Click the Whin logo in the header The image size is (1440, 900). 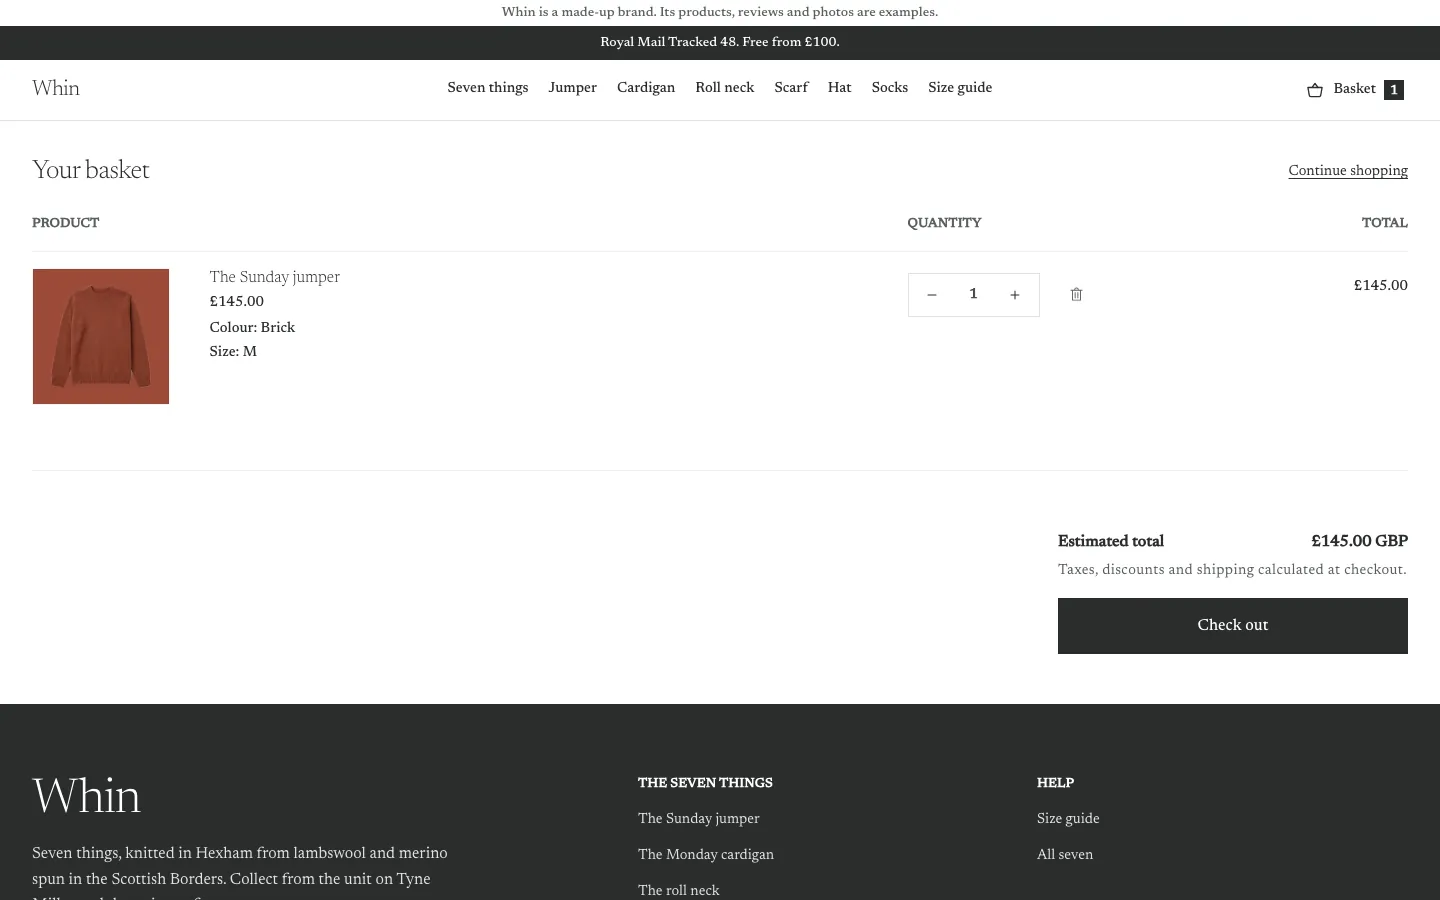pyautogui.click(x=56, y=88)
